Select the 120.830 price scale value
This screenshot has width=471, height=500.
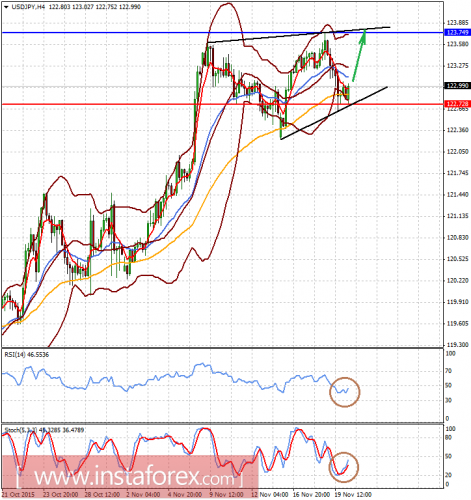[457, 237]
